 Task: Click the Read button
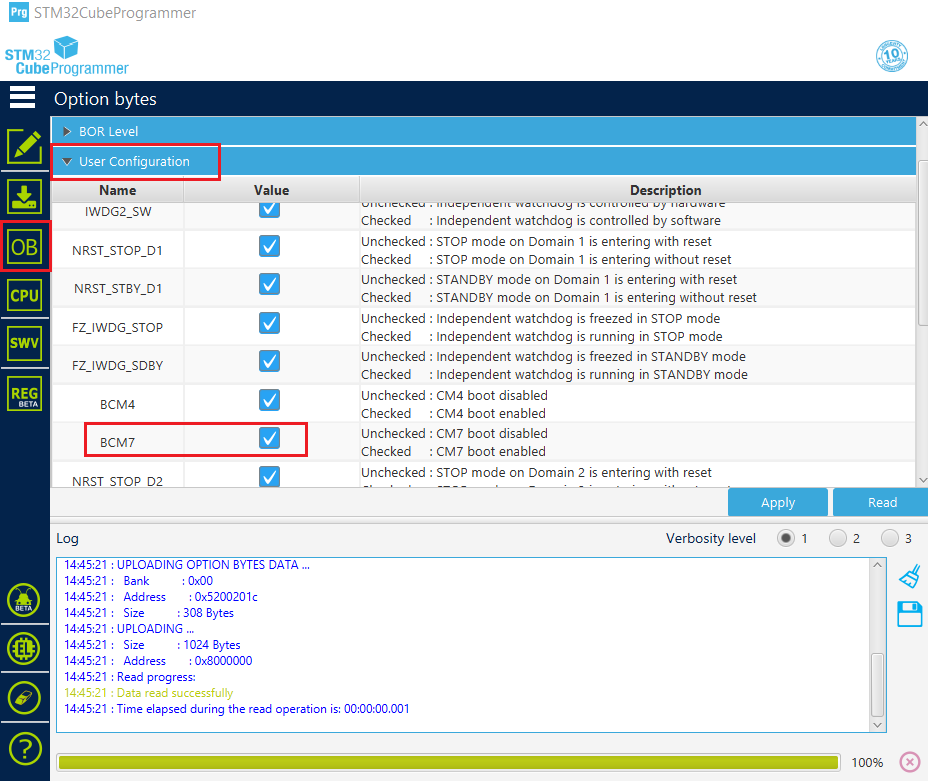pyautogui.click(x=882, y=502)
